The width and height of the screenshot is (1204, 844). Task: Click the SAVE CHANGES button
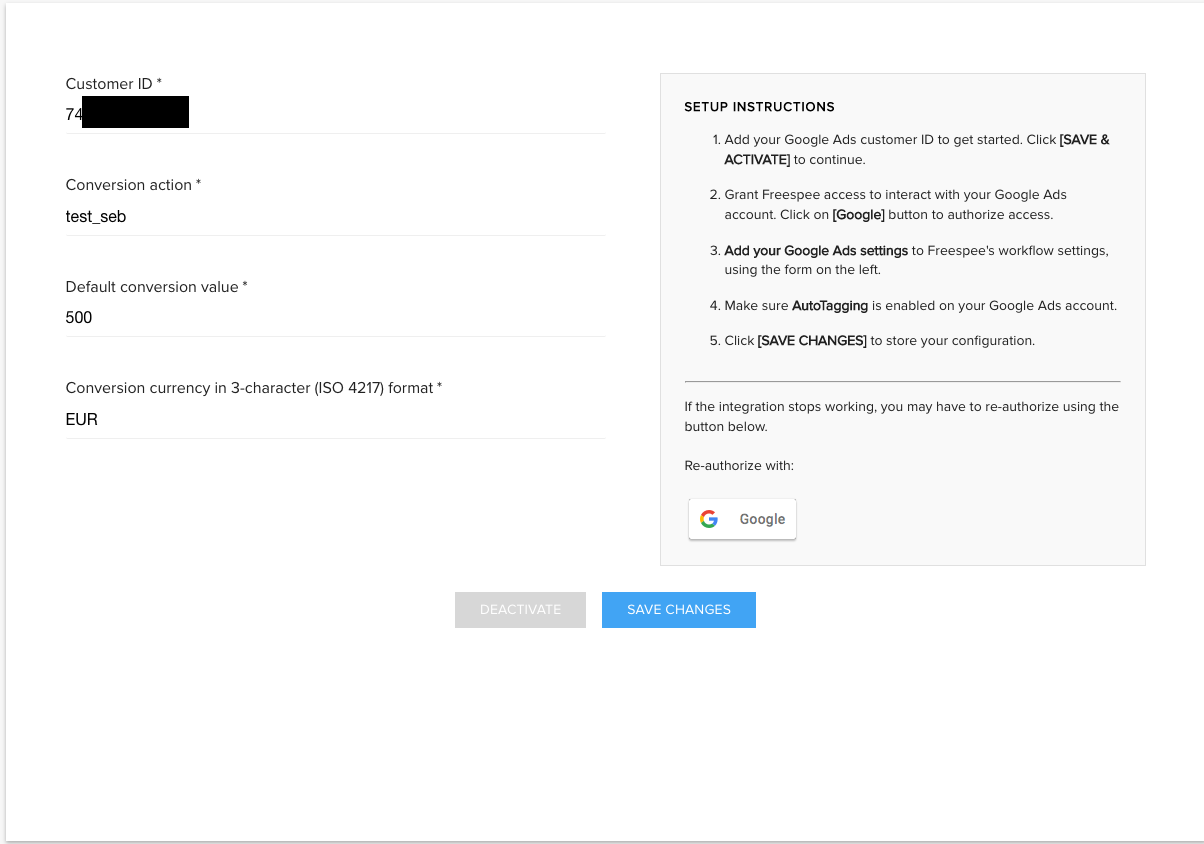click(x=679, y=610)
